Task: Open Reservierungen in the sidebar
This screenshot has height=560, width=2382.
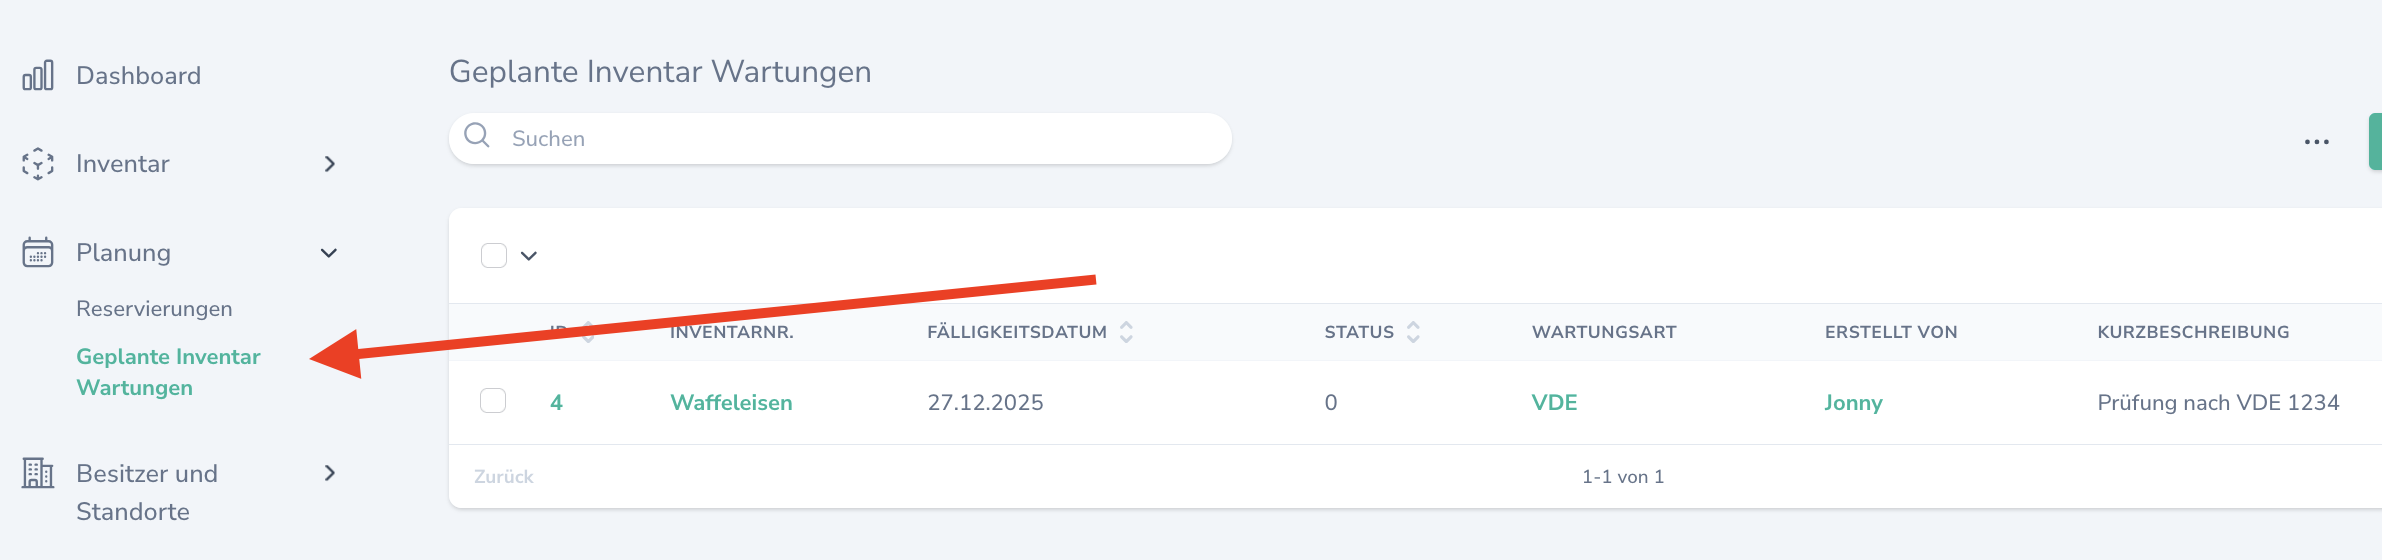Action: pyautogui.click(x=154, y=309)
